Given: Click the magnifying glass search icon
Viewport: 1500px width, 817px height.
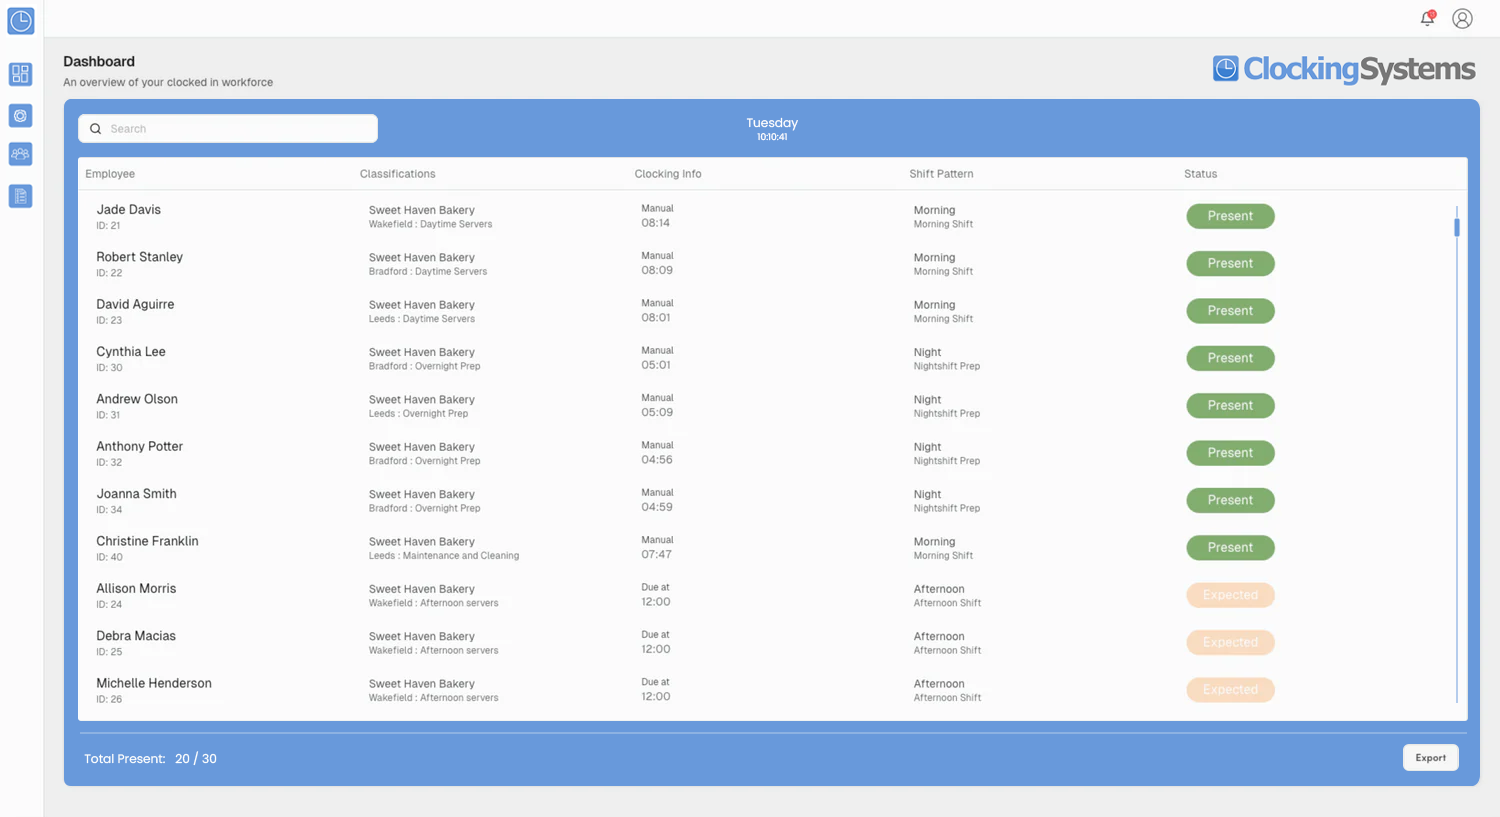Looking at the screenshot, I should (95, 128).
